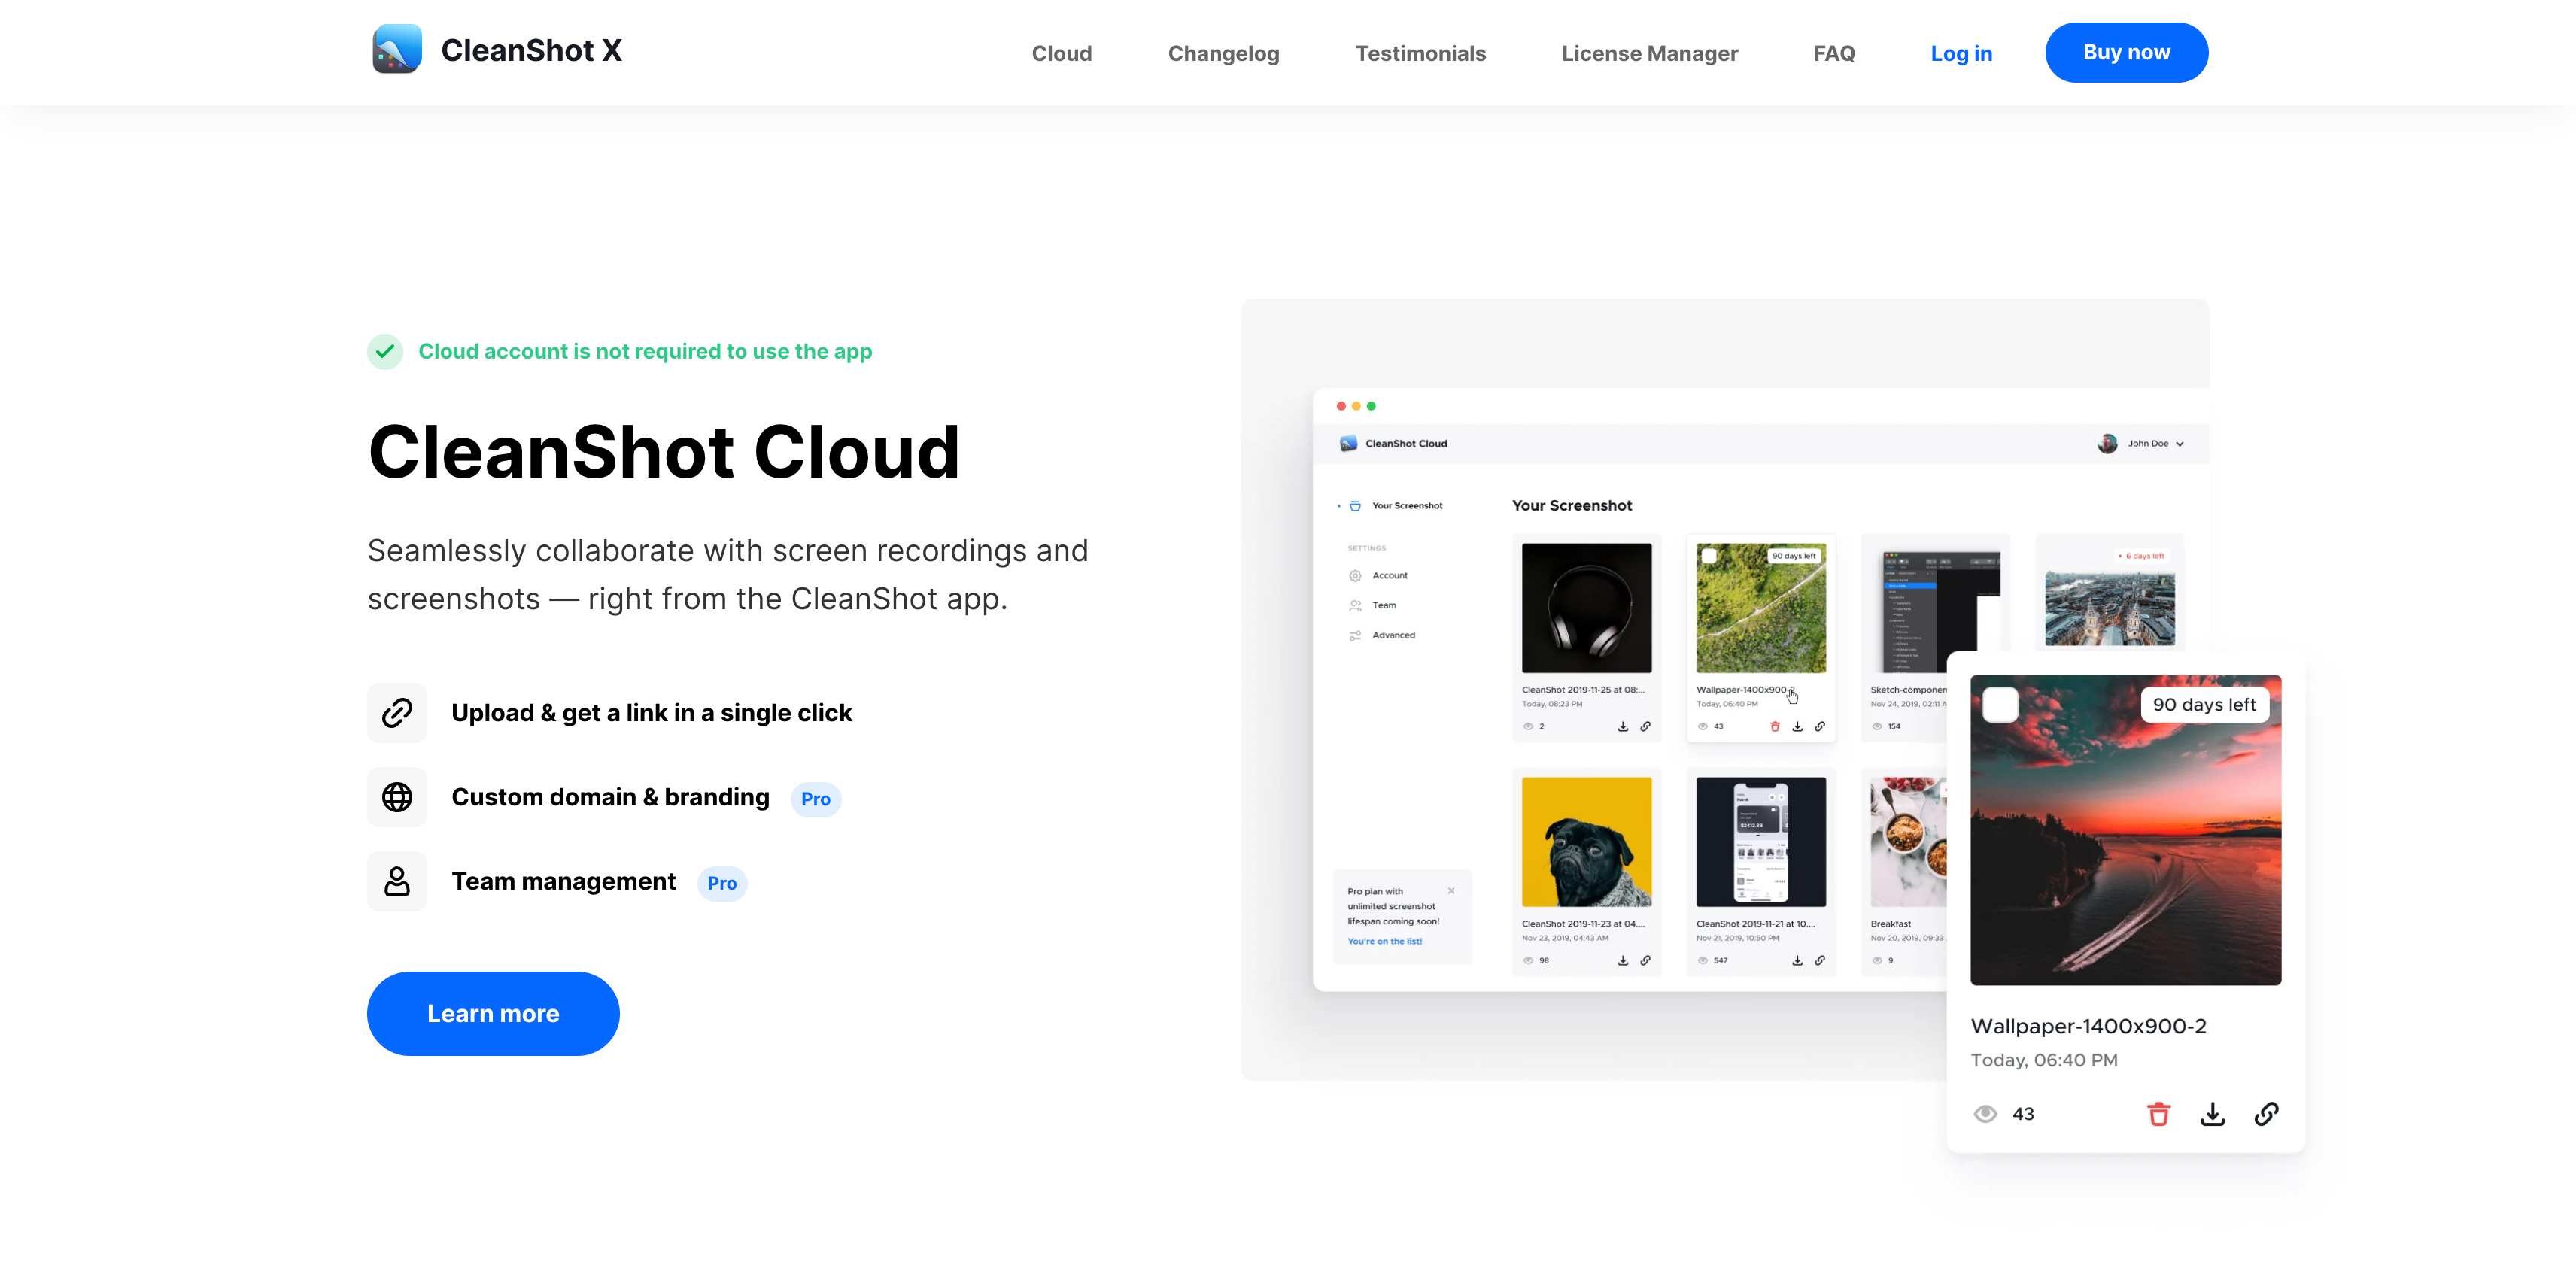2576x1286 pixels.
Task: Click the Learn more button
Action: 493,1014
